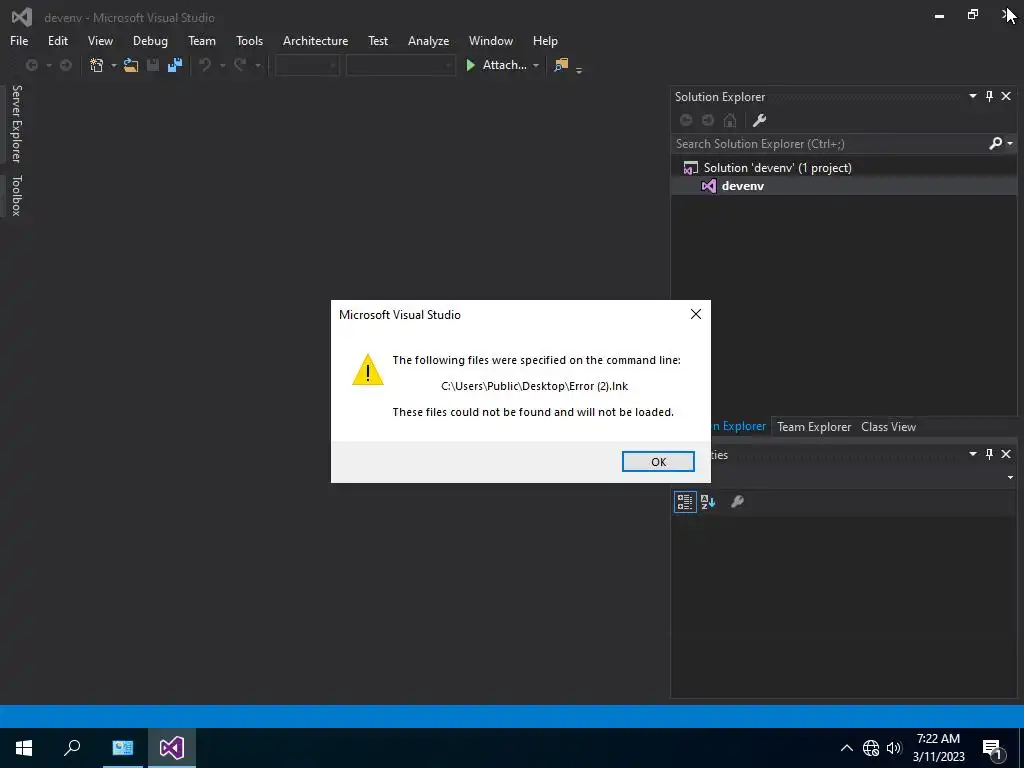Open the Solution Platforms combo box
Viewport: 1024px width, 768px height.
(400, 65)
